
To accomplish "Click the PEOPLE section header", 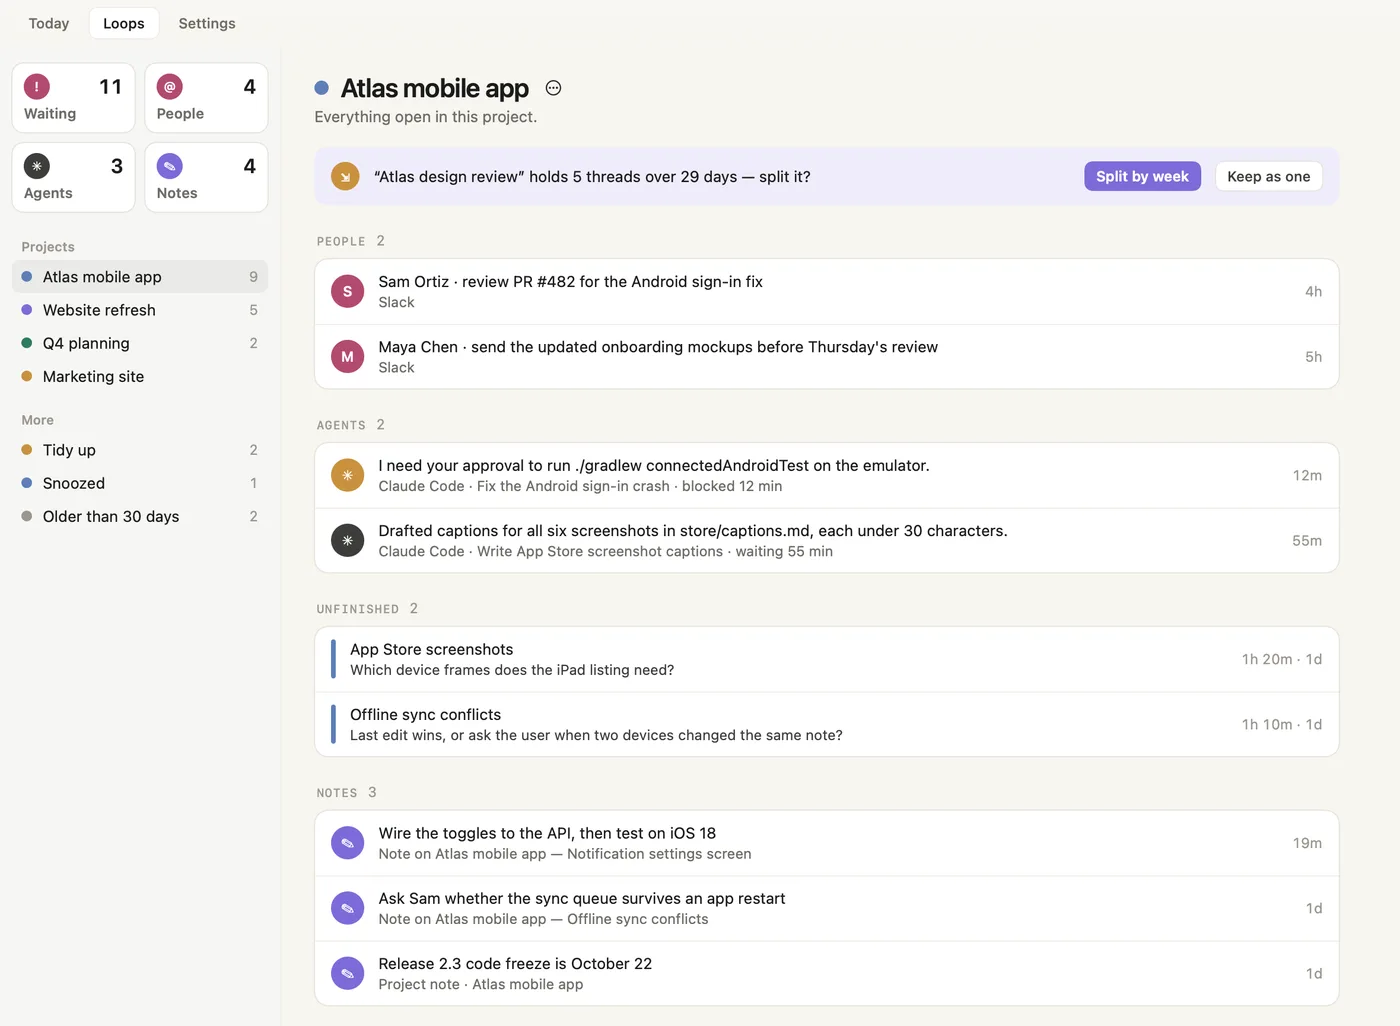I will [x=350, y=241].
